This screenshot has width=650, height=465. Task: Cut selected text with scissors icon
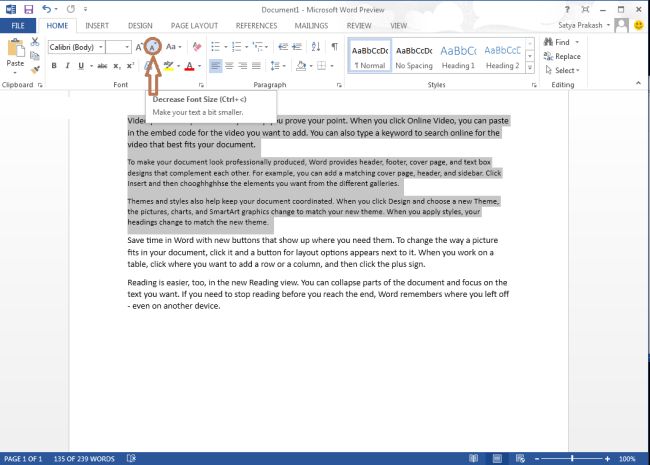35,41
